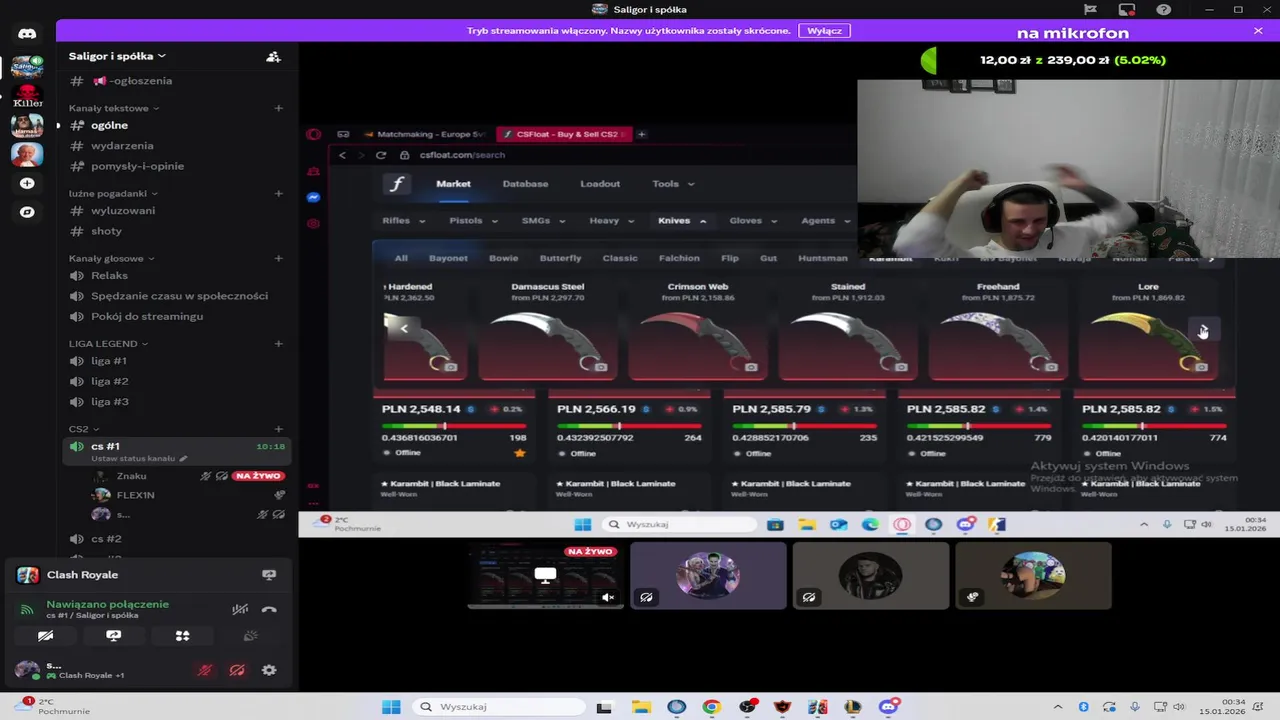The height and width of the screenshot is (720, 1280).
Task: Unmute the live stream preview audio
Action: pos(607,597)
